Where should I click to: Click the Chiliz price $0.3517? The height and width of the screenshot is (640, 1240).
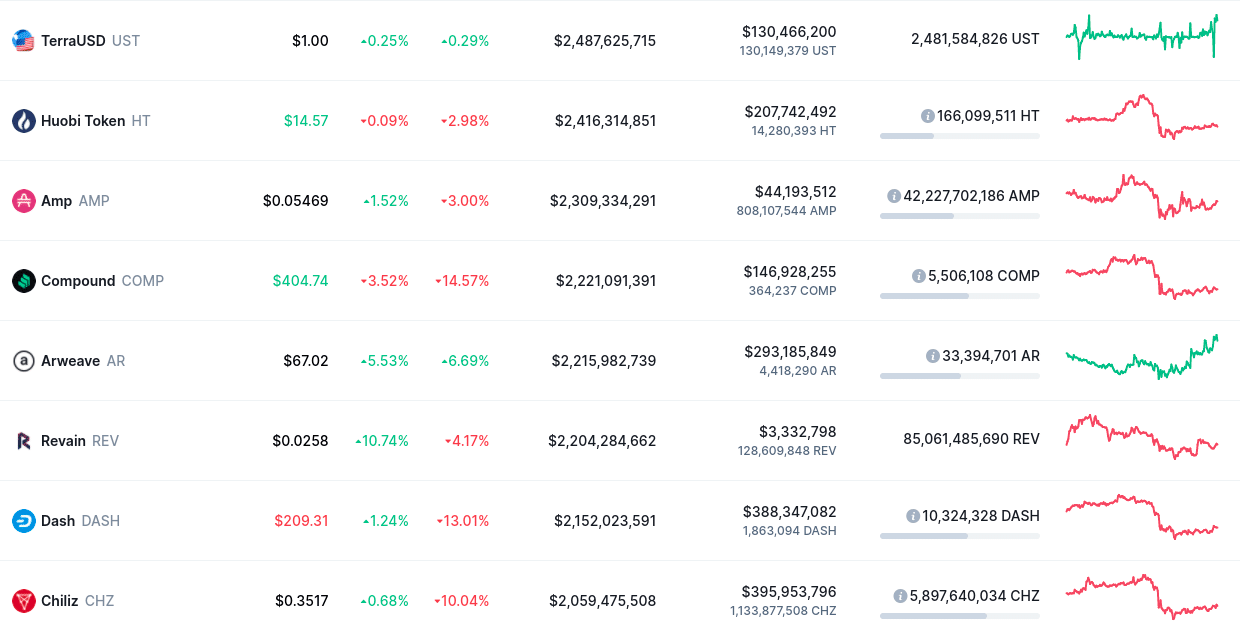pyautogui.click(x=302, y=601)
